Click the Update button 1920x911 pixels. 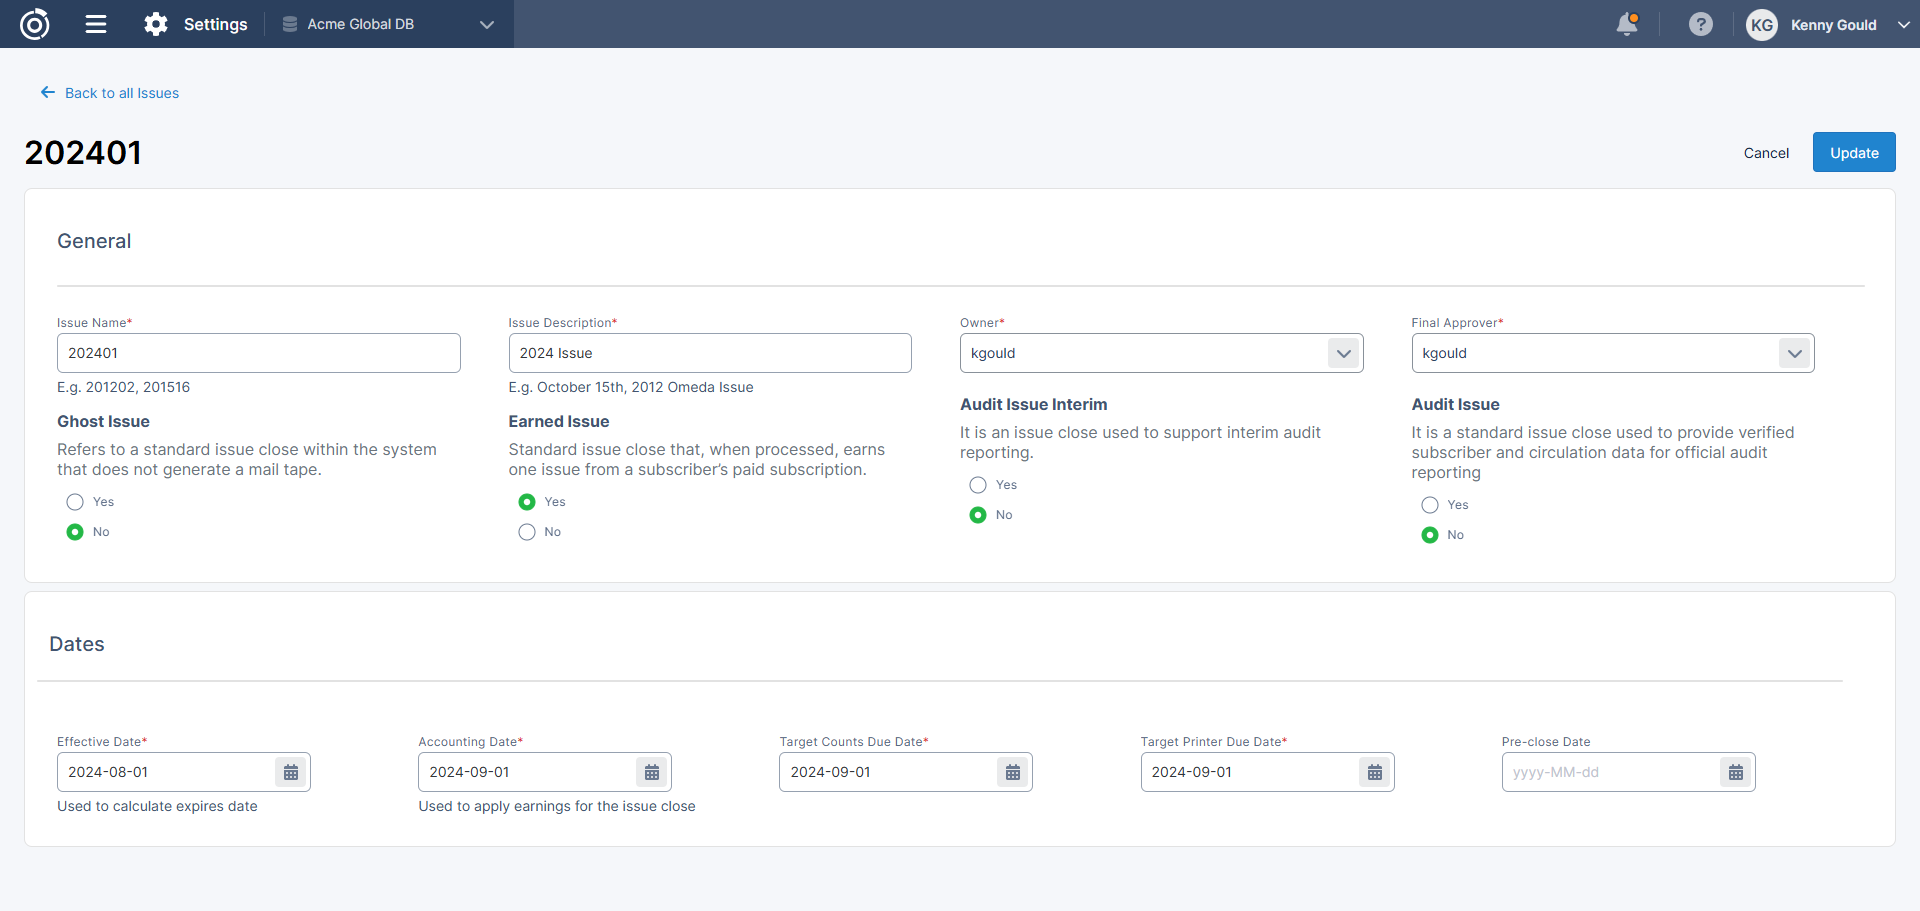pos(1853,152)
